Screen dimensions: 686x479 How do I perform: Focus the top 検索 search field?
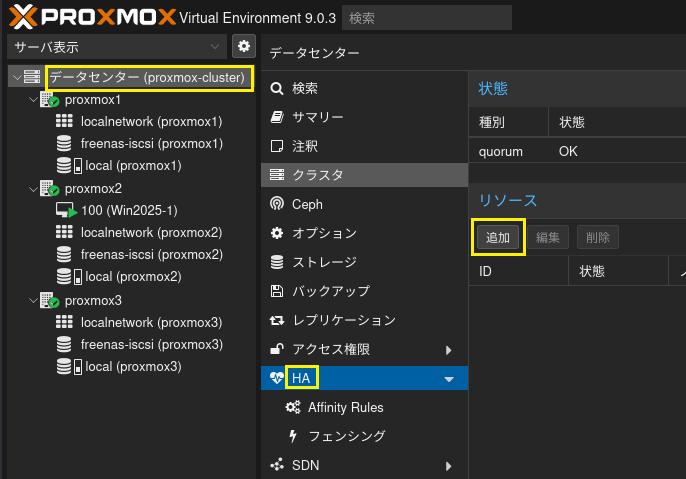point(427,17)
